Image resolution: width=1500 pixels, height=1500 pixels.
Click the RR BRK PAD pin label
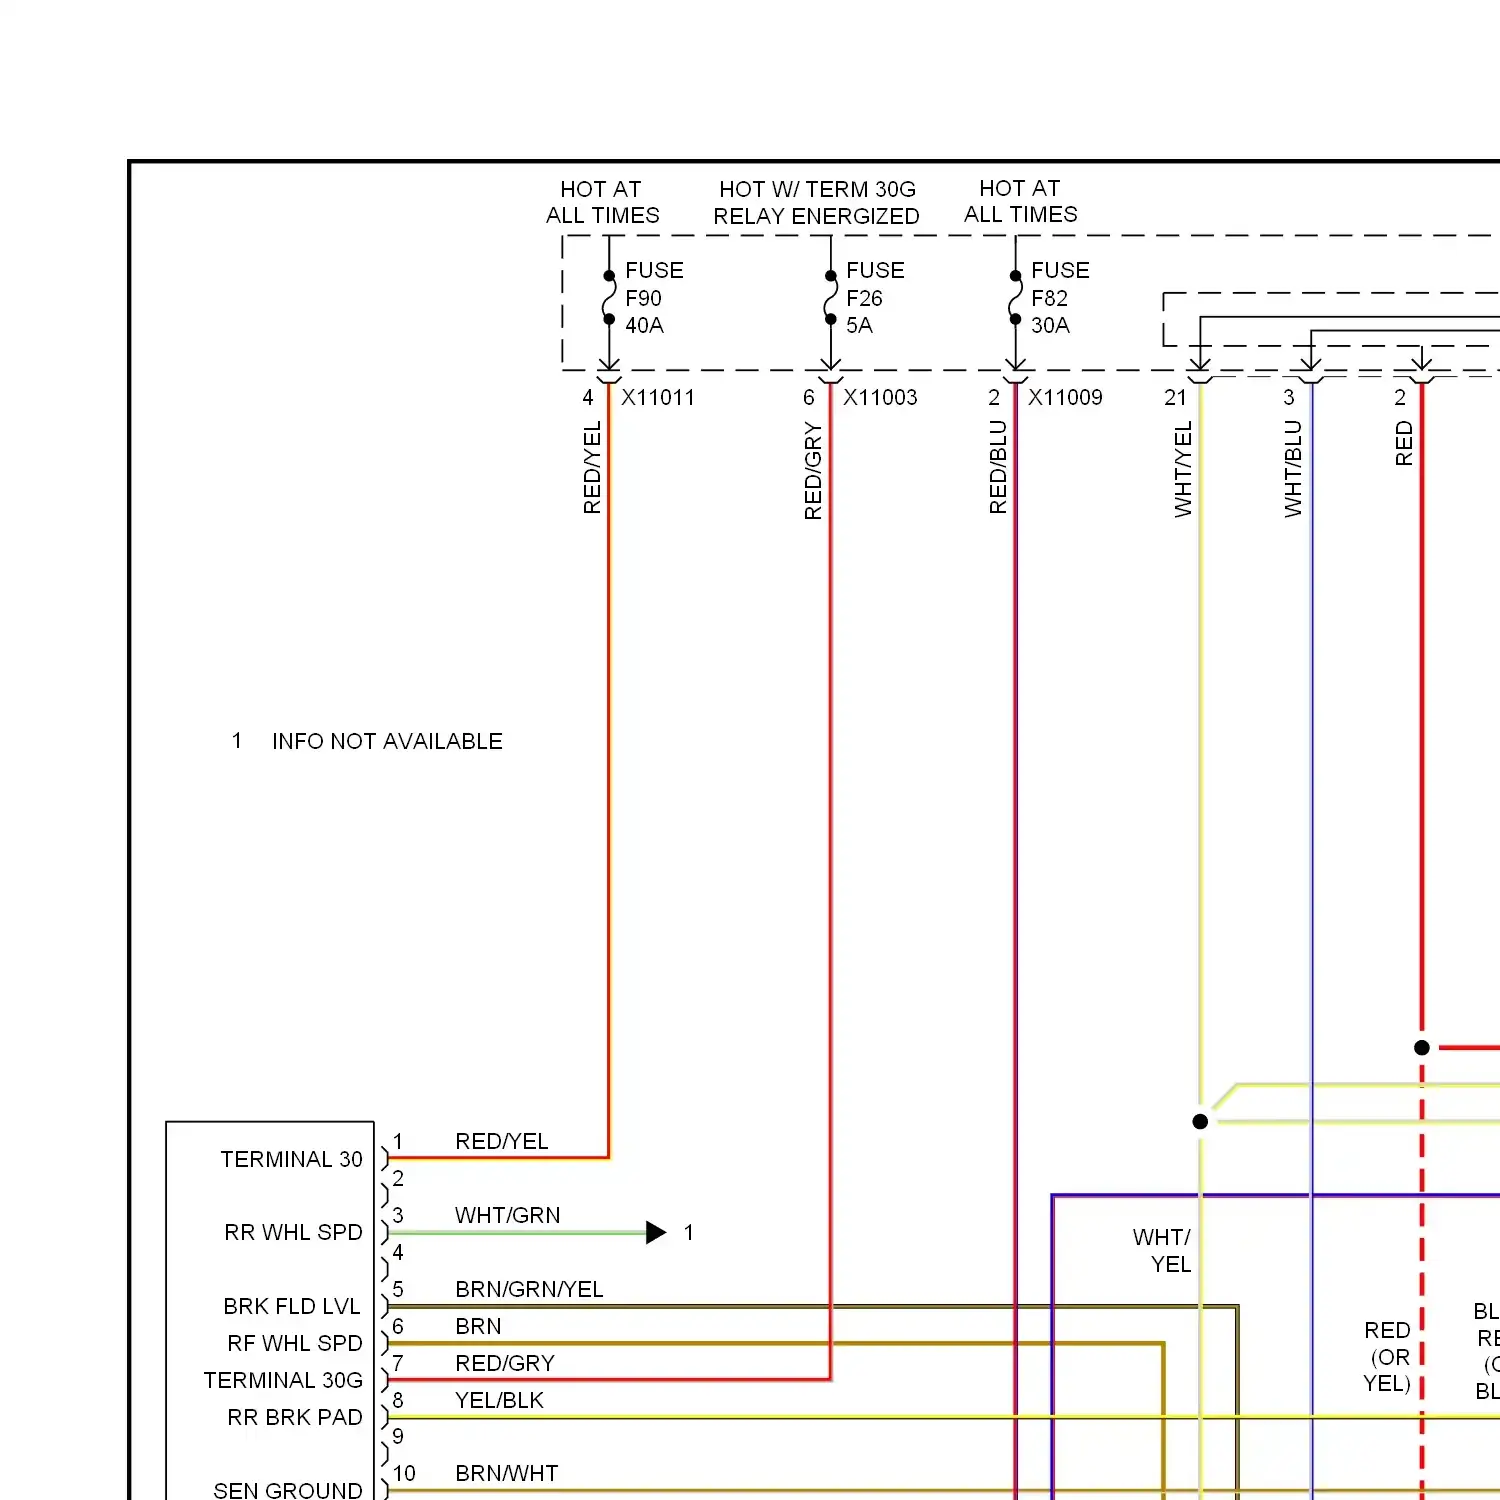(x=294, y=1417)
